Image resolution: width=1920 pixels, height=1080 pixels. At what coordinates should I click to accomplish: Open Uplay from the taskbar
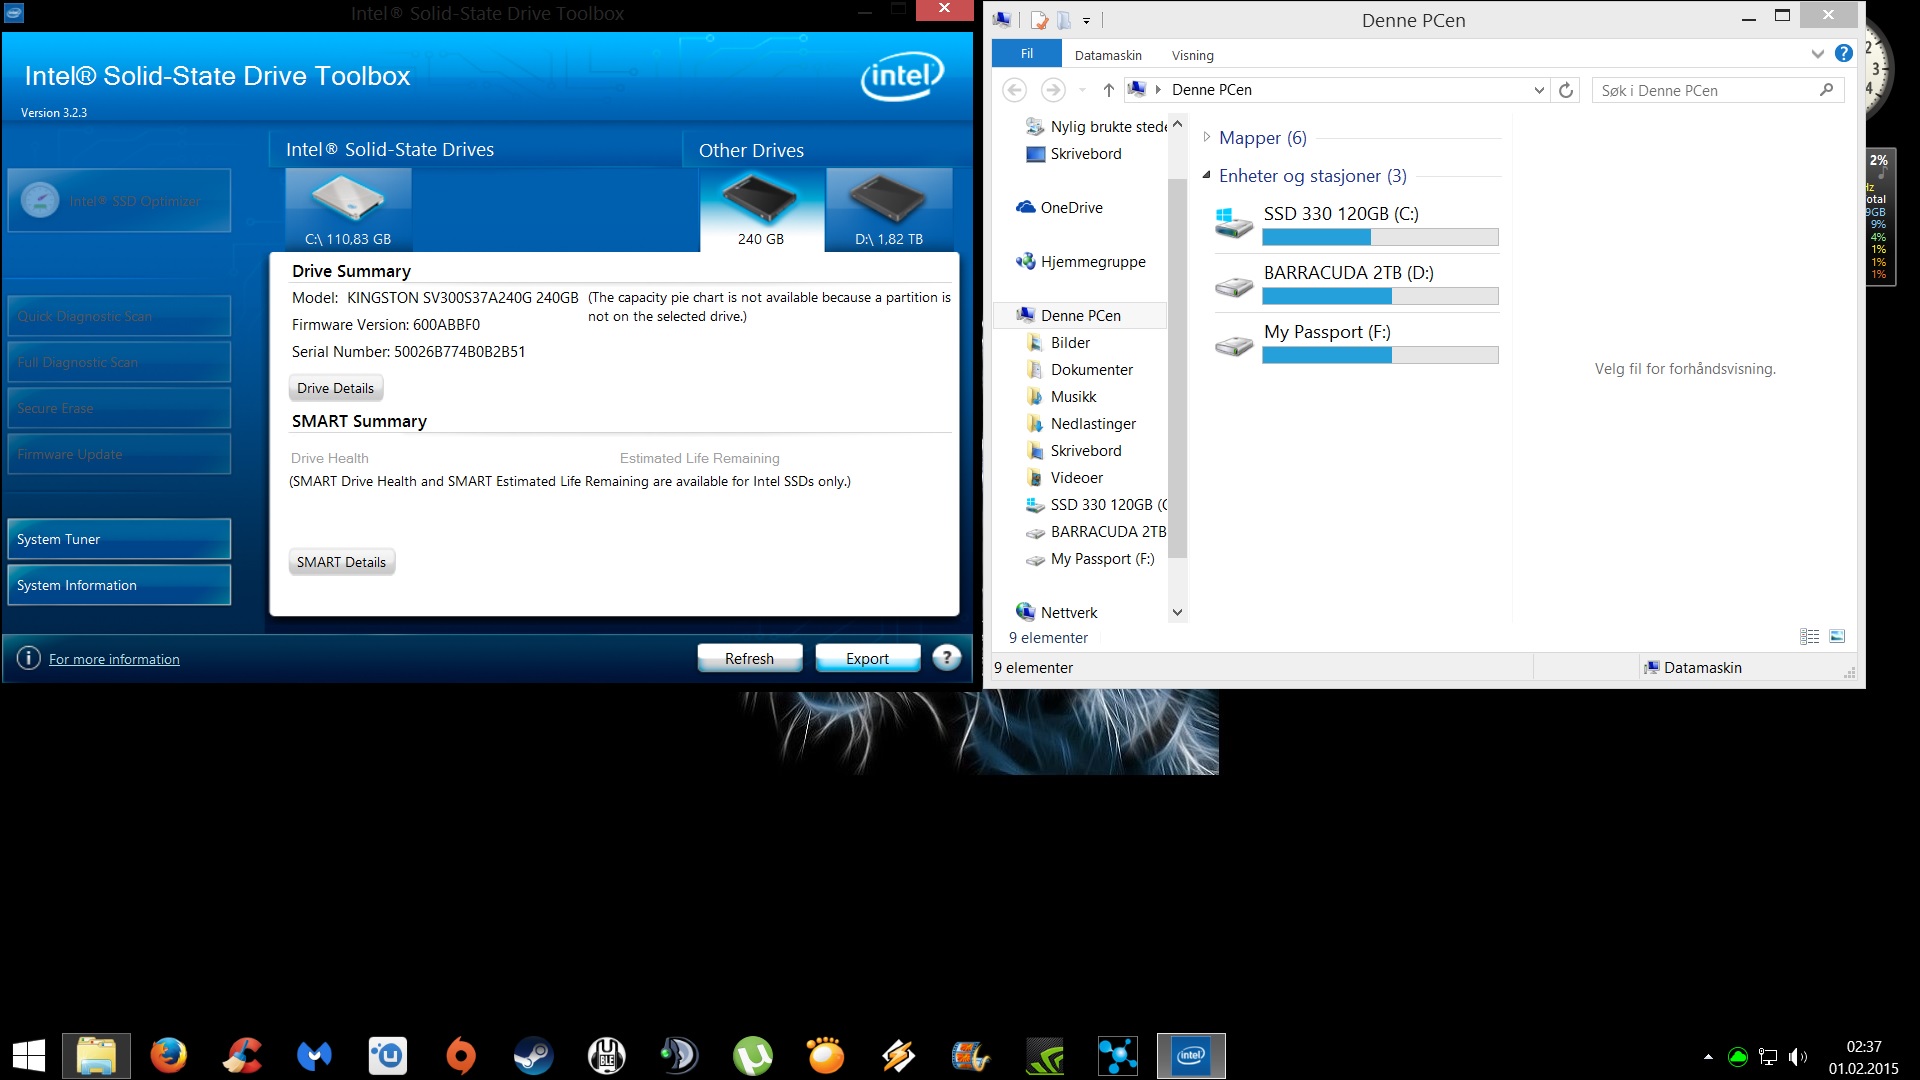pos(388,1056)
